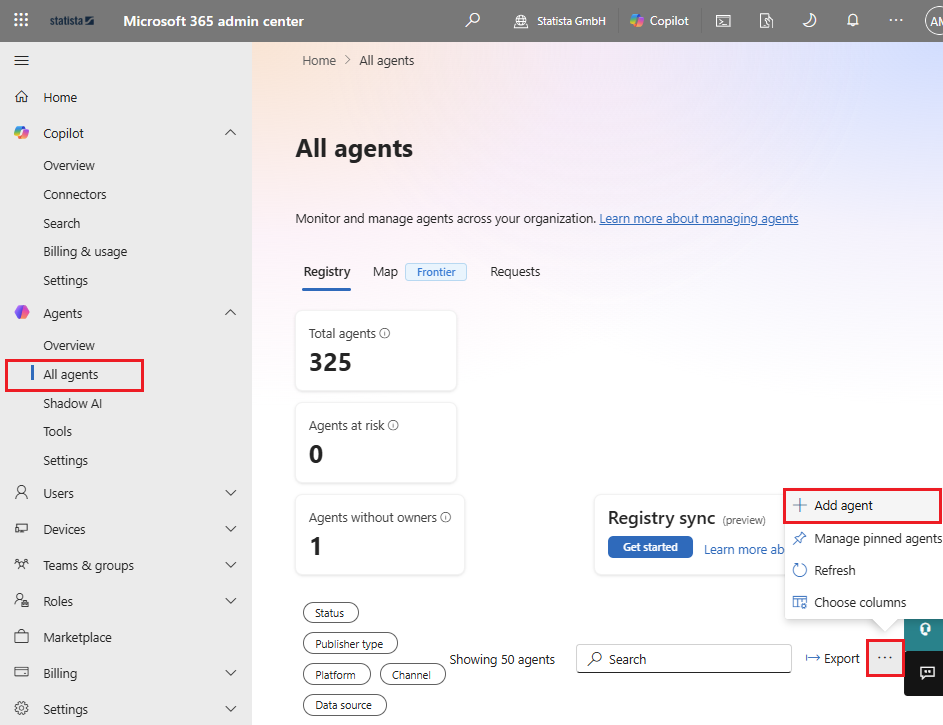
Task: Click Home breadcrumb link
Action: [x=319, y=60]
